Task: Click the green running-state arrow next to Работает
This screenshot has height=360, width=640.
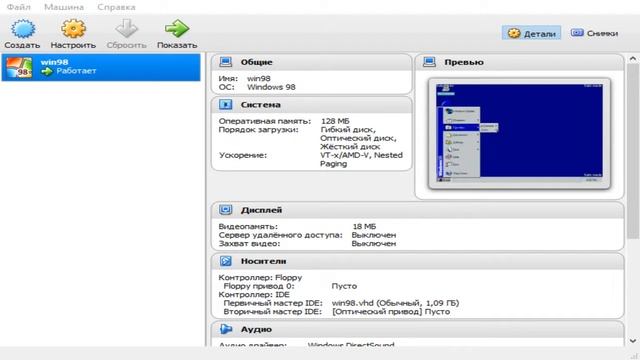Action: [x=47, y=71]
